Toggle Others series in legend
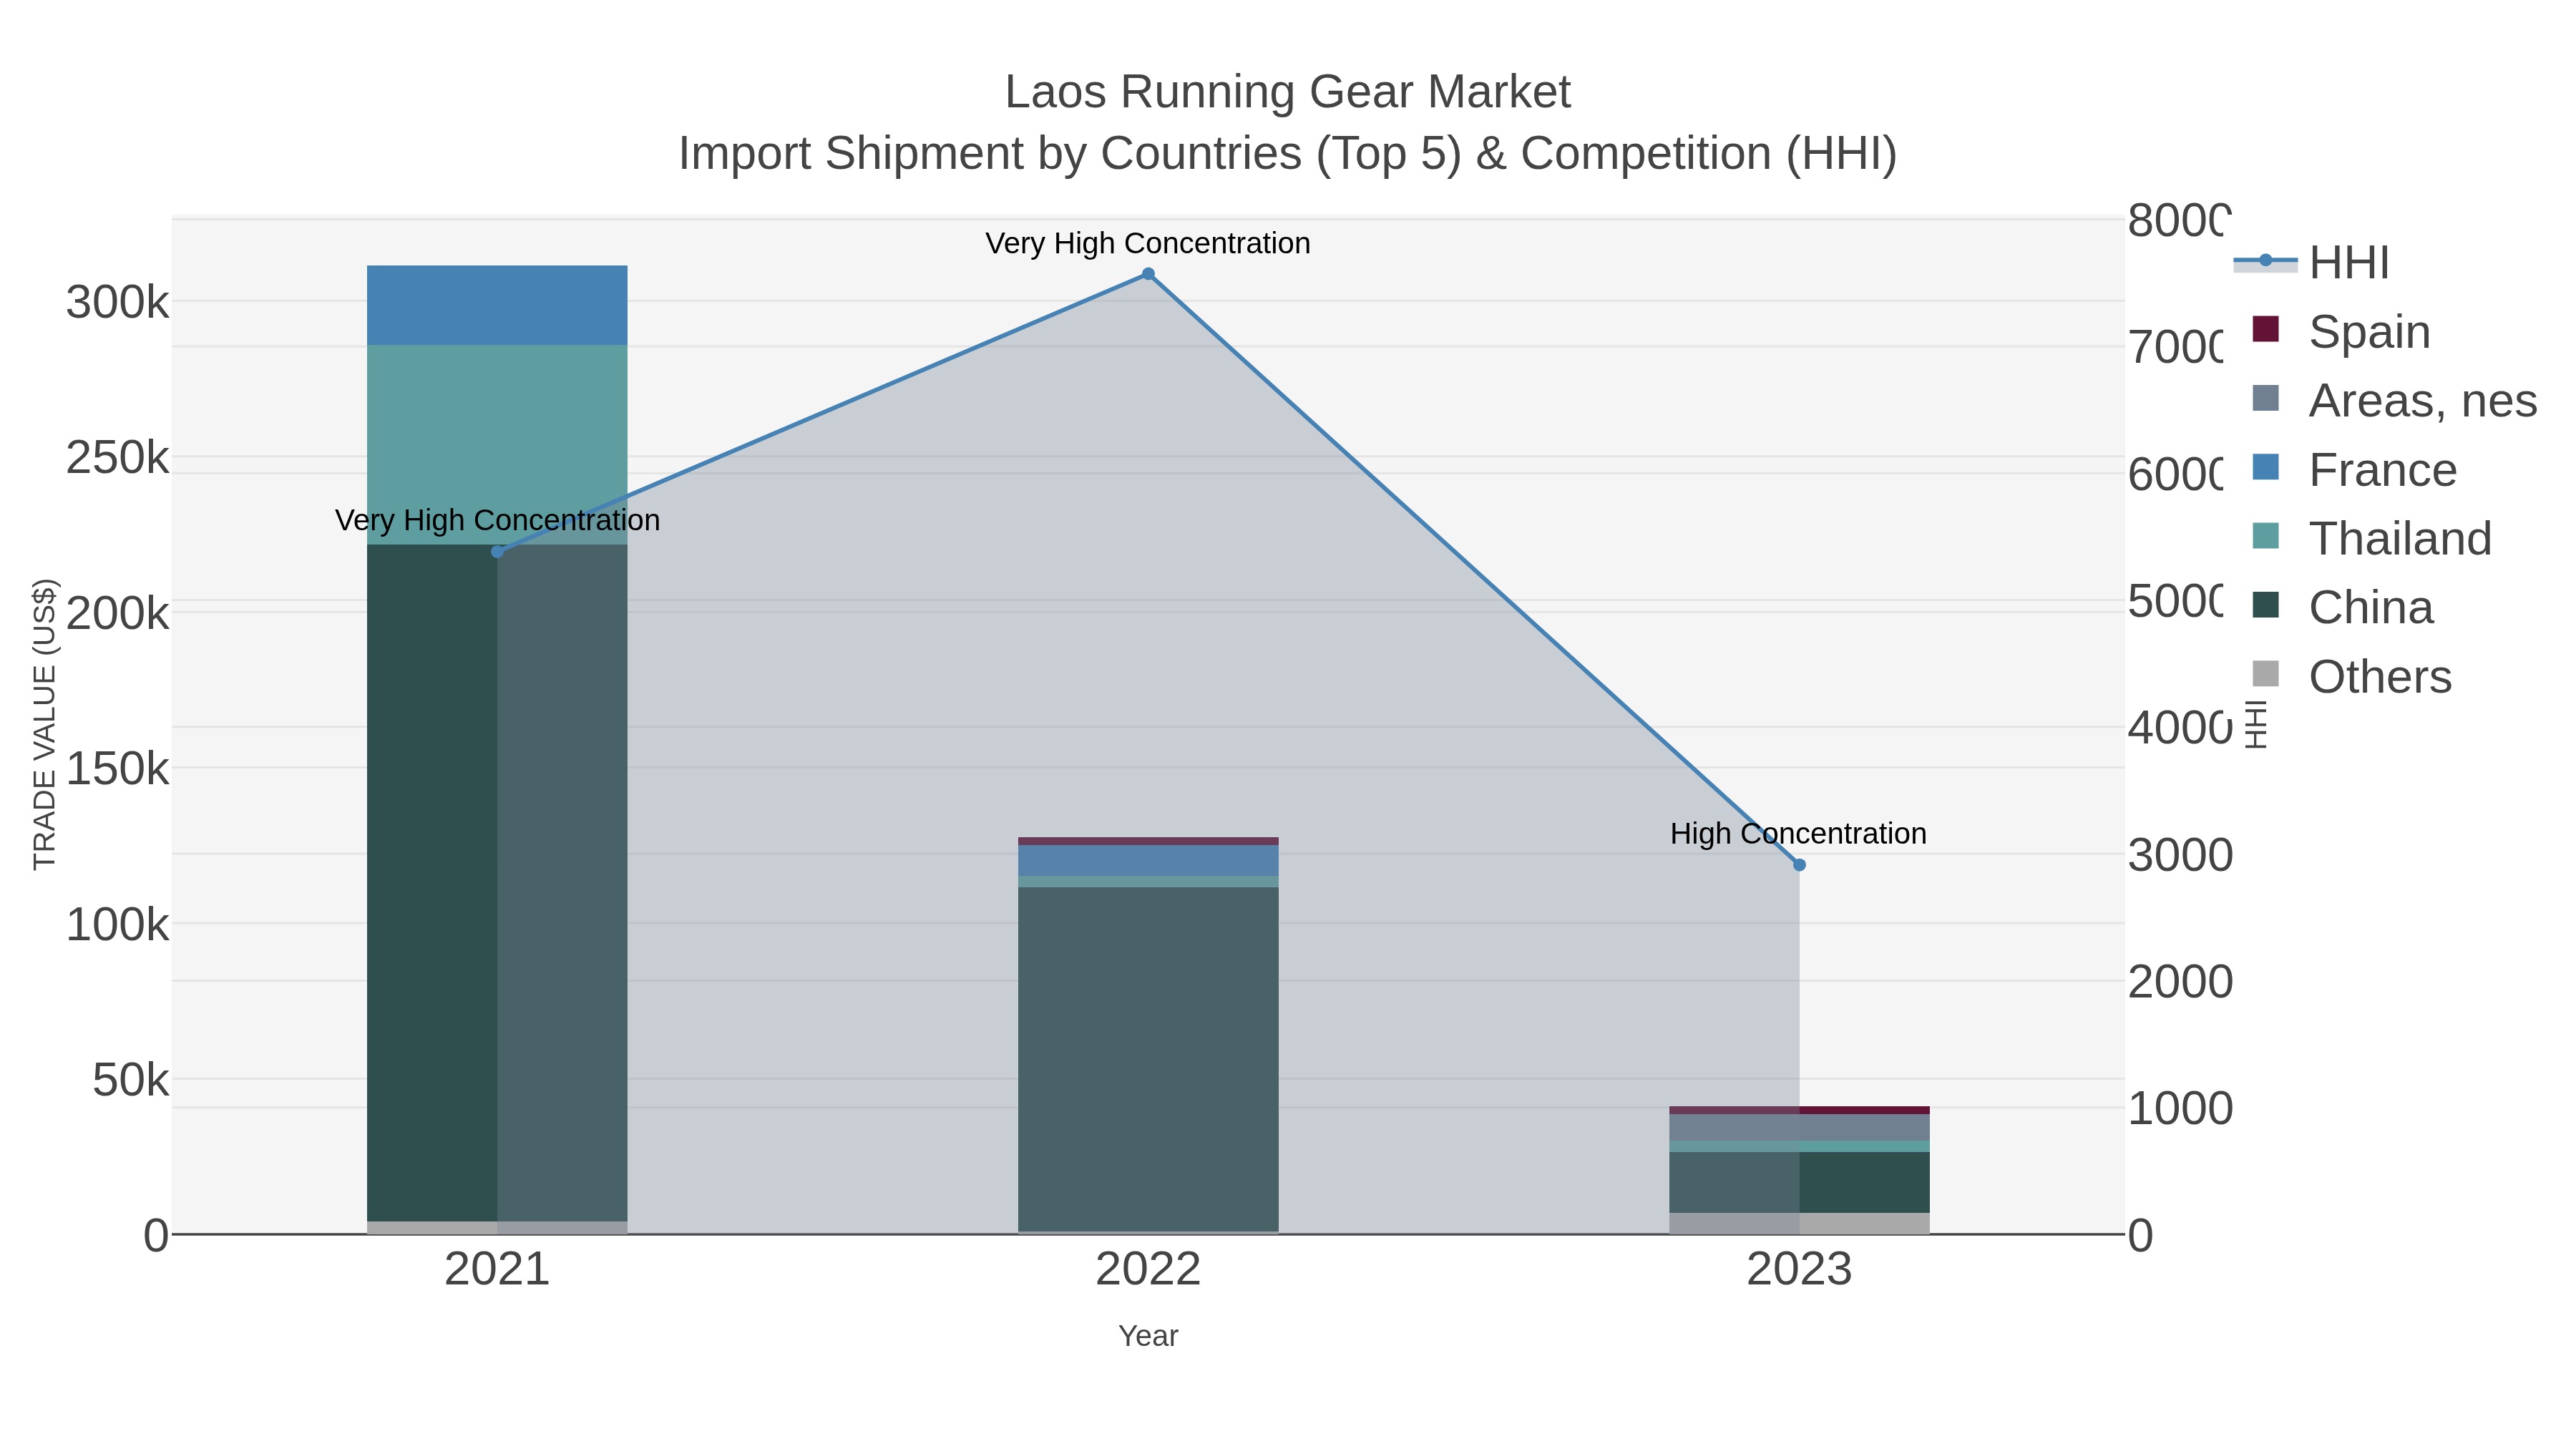This screenshot has height=1449, width=2576. tap(2352, 677)
